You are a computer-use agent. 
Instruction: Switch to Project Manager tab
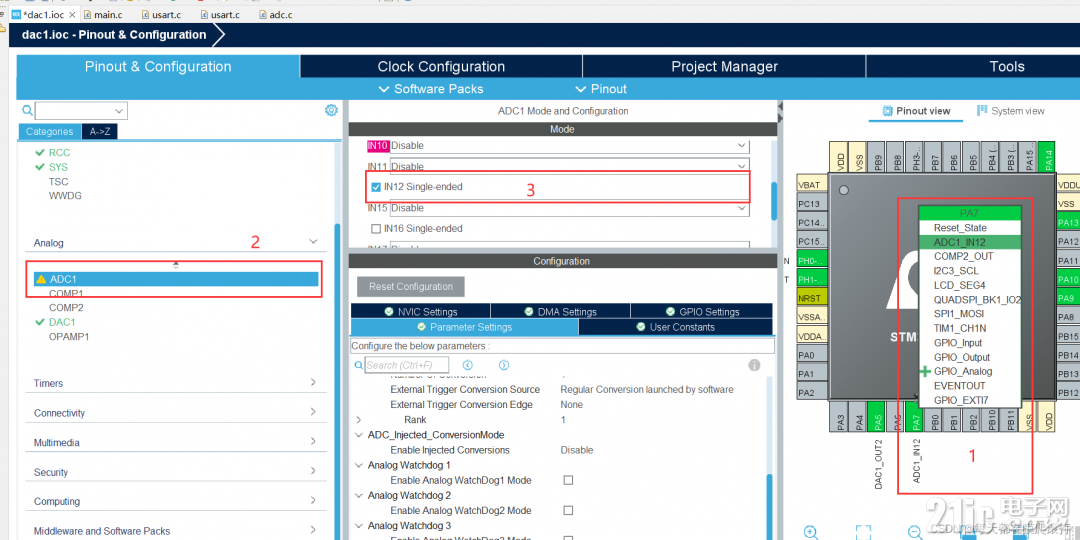(724, 67)
